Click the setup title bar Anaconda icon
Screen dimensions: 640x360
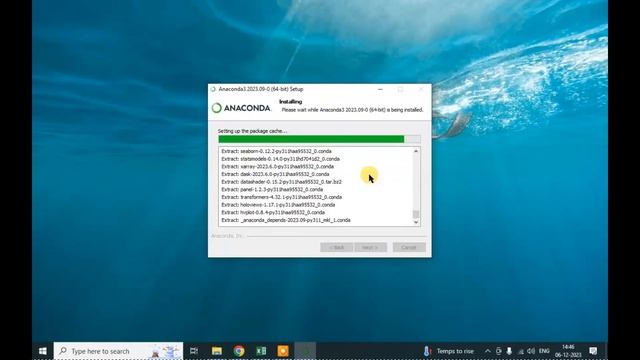click(x=213, y=89)
